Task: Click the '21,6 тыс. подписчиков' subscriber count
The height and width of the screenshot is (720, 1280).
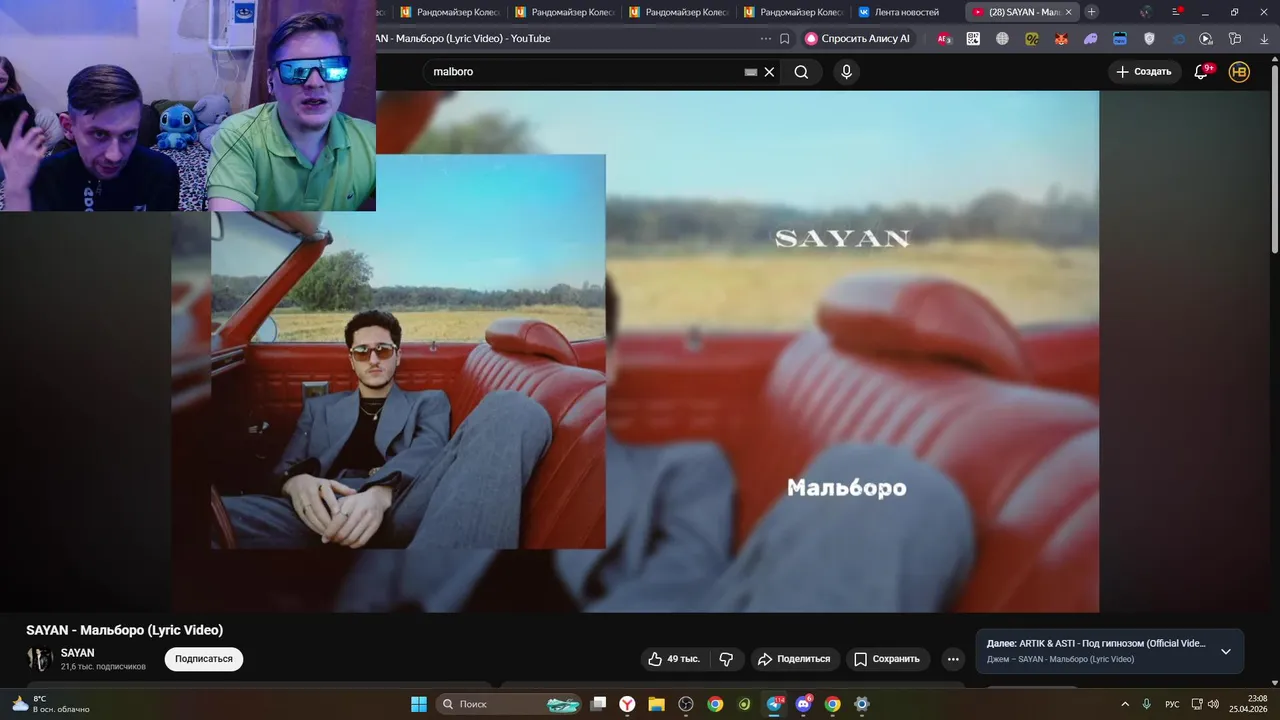Action: [103, 666]
